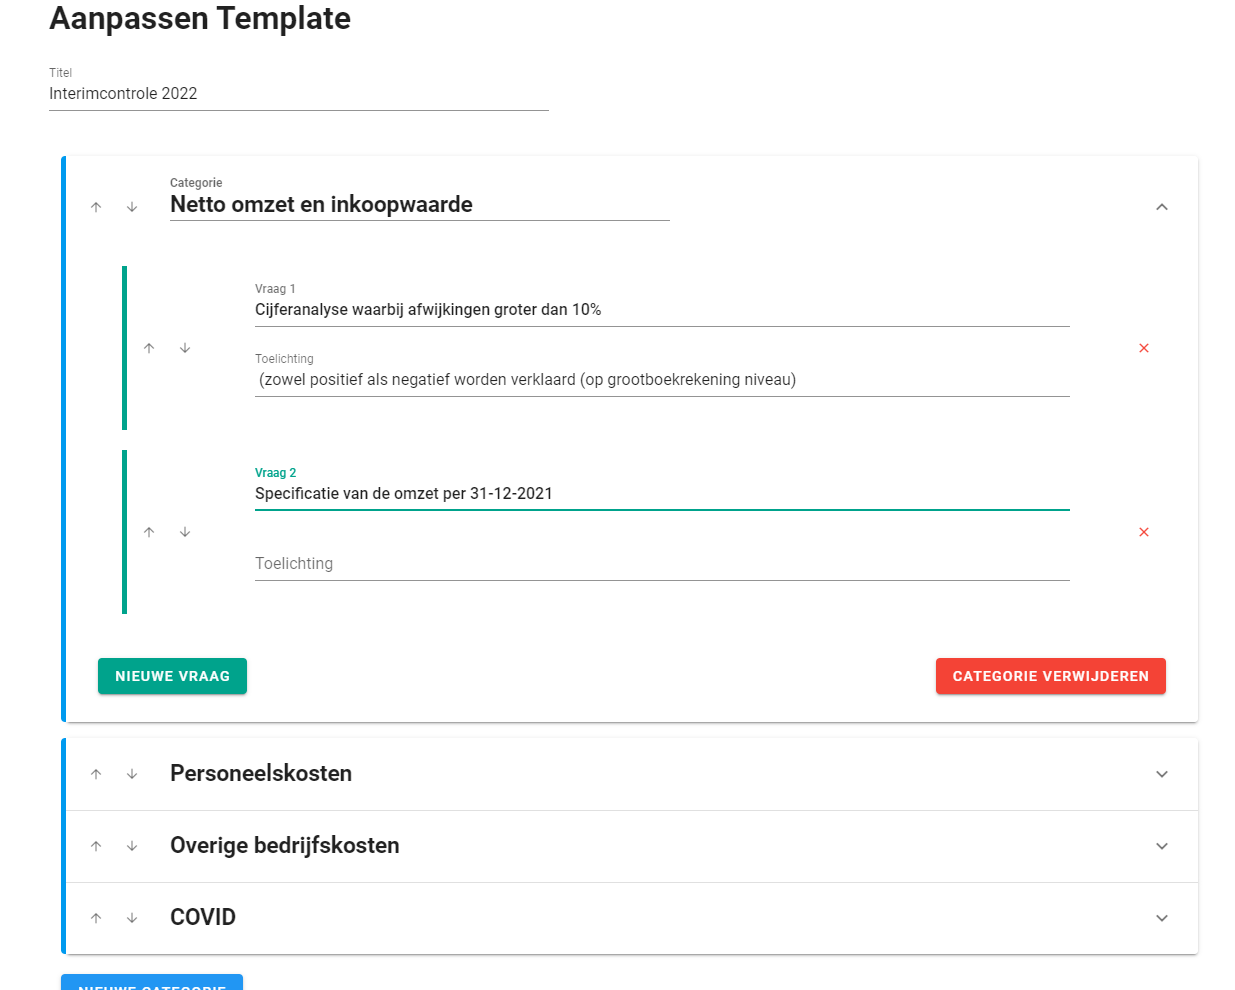Viewport: 1235px width, 990px height.
Task: Move Overige bedrijfskosten category up
Action: pyautogui.click(x=96, y=846)
